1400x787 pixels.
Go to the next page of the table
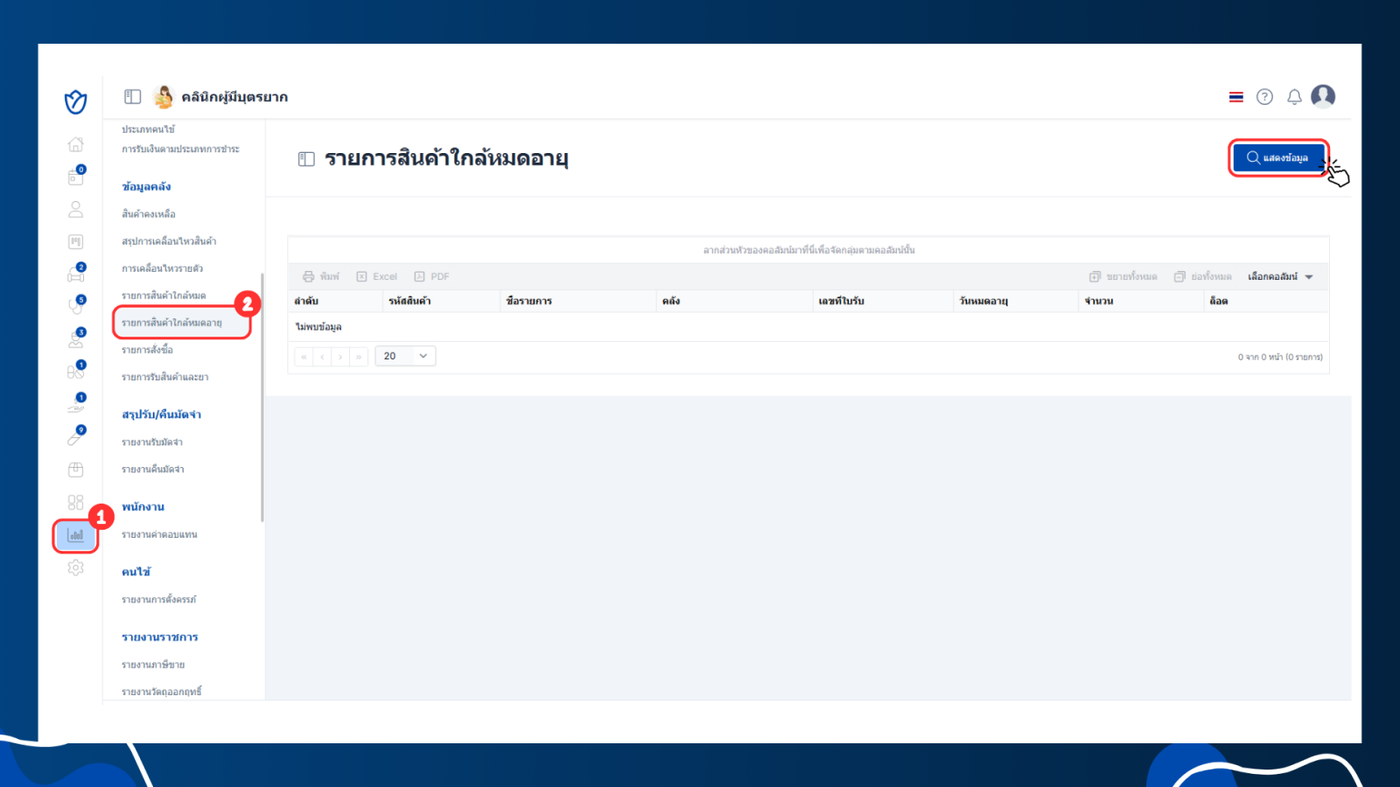[340, 356]
